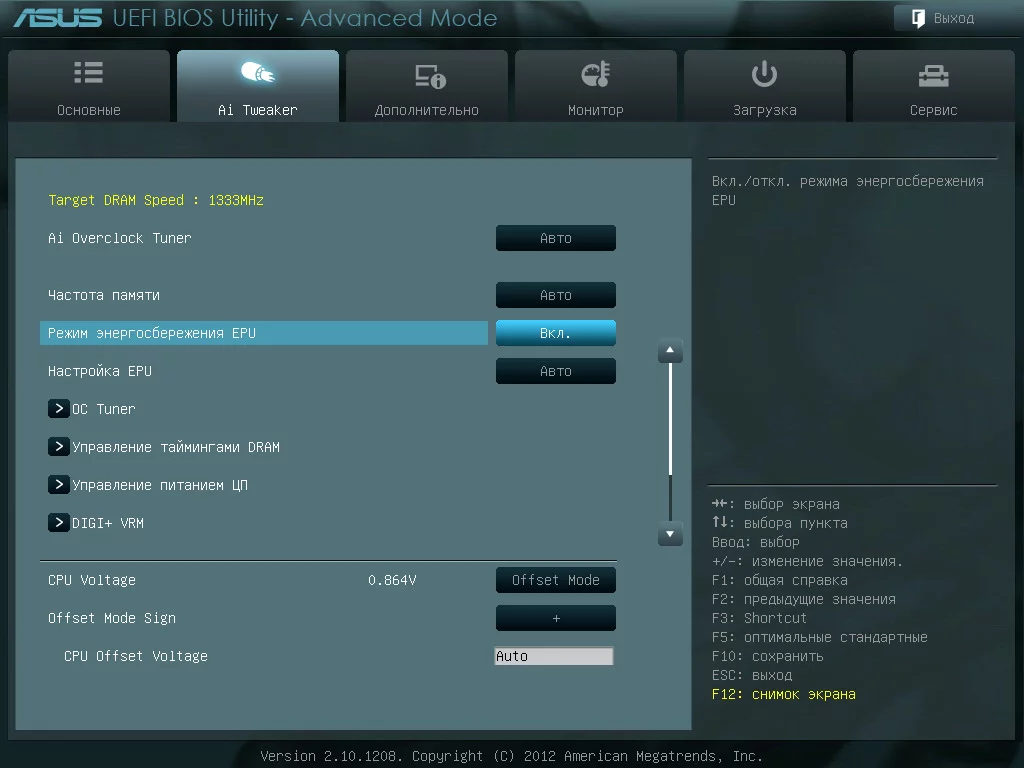Click the scroll down arrow button
1024x768 pixels.
670,534
